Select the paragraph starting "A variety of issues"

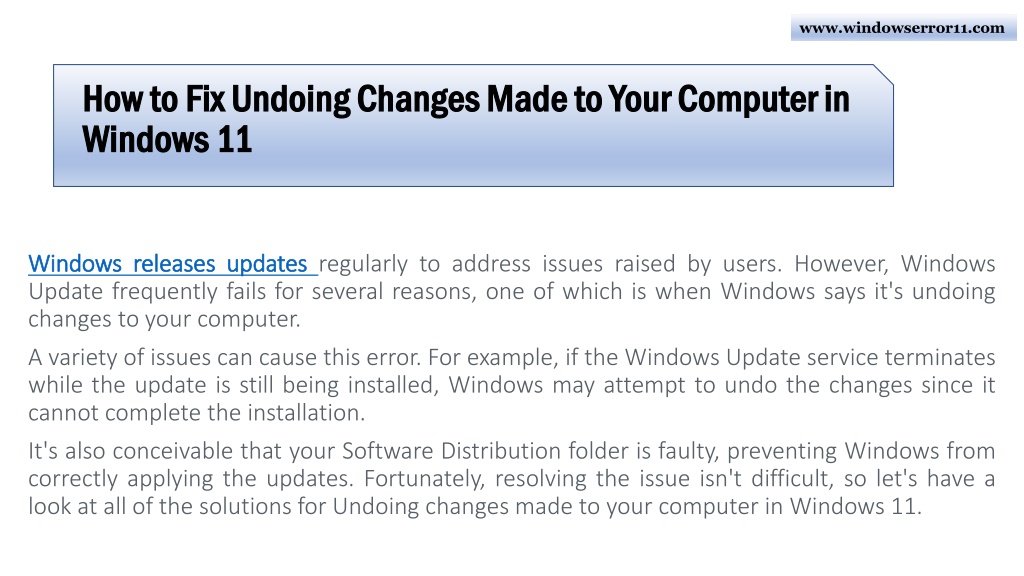click(x=511, y=385)
